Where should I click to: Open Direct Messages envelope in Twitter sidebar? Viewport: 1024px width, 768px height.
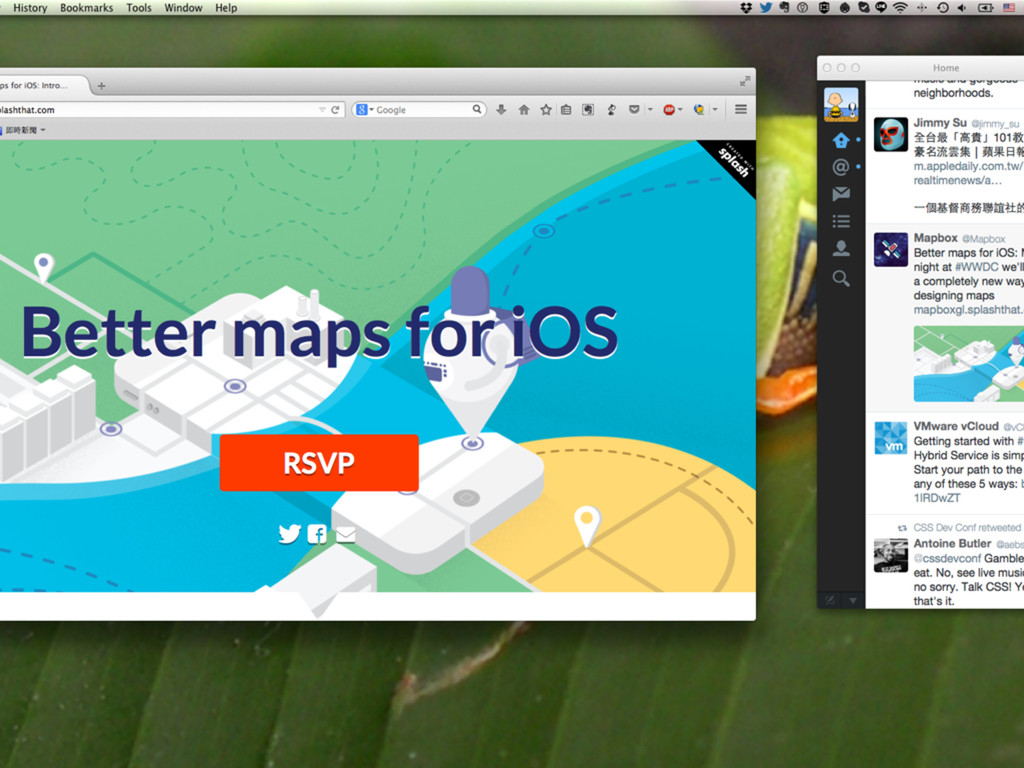[841, 193]
